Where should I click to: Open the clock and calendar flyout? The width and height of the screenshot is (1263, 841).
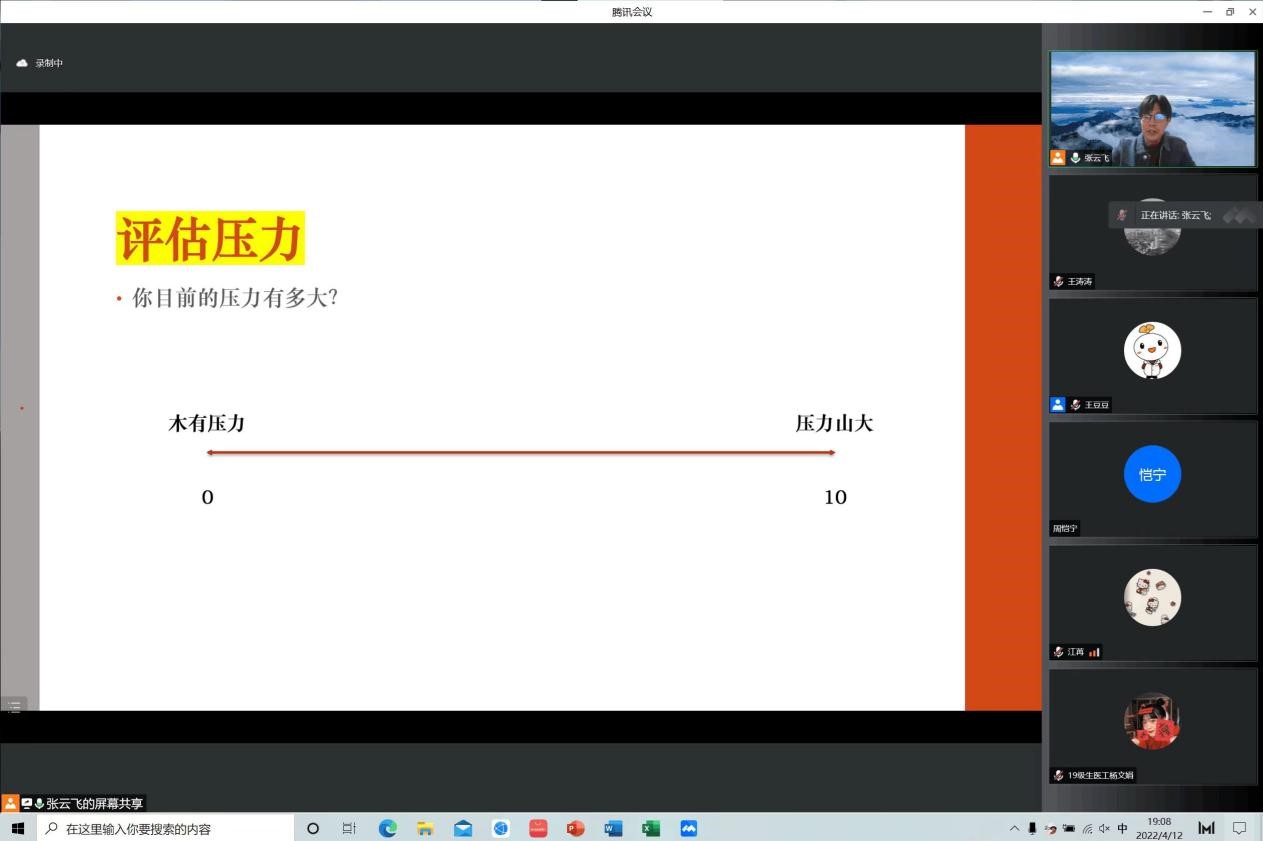[1159, 828]
